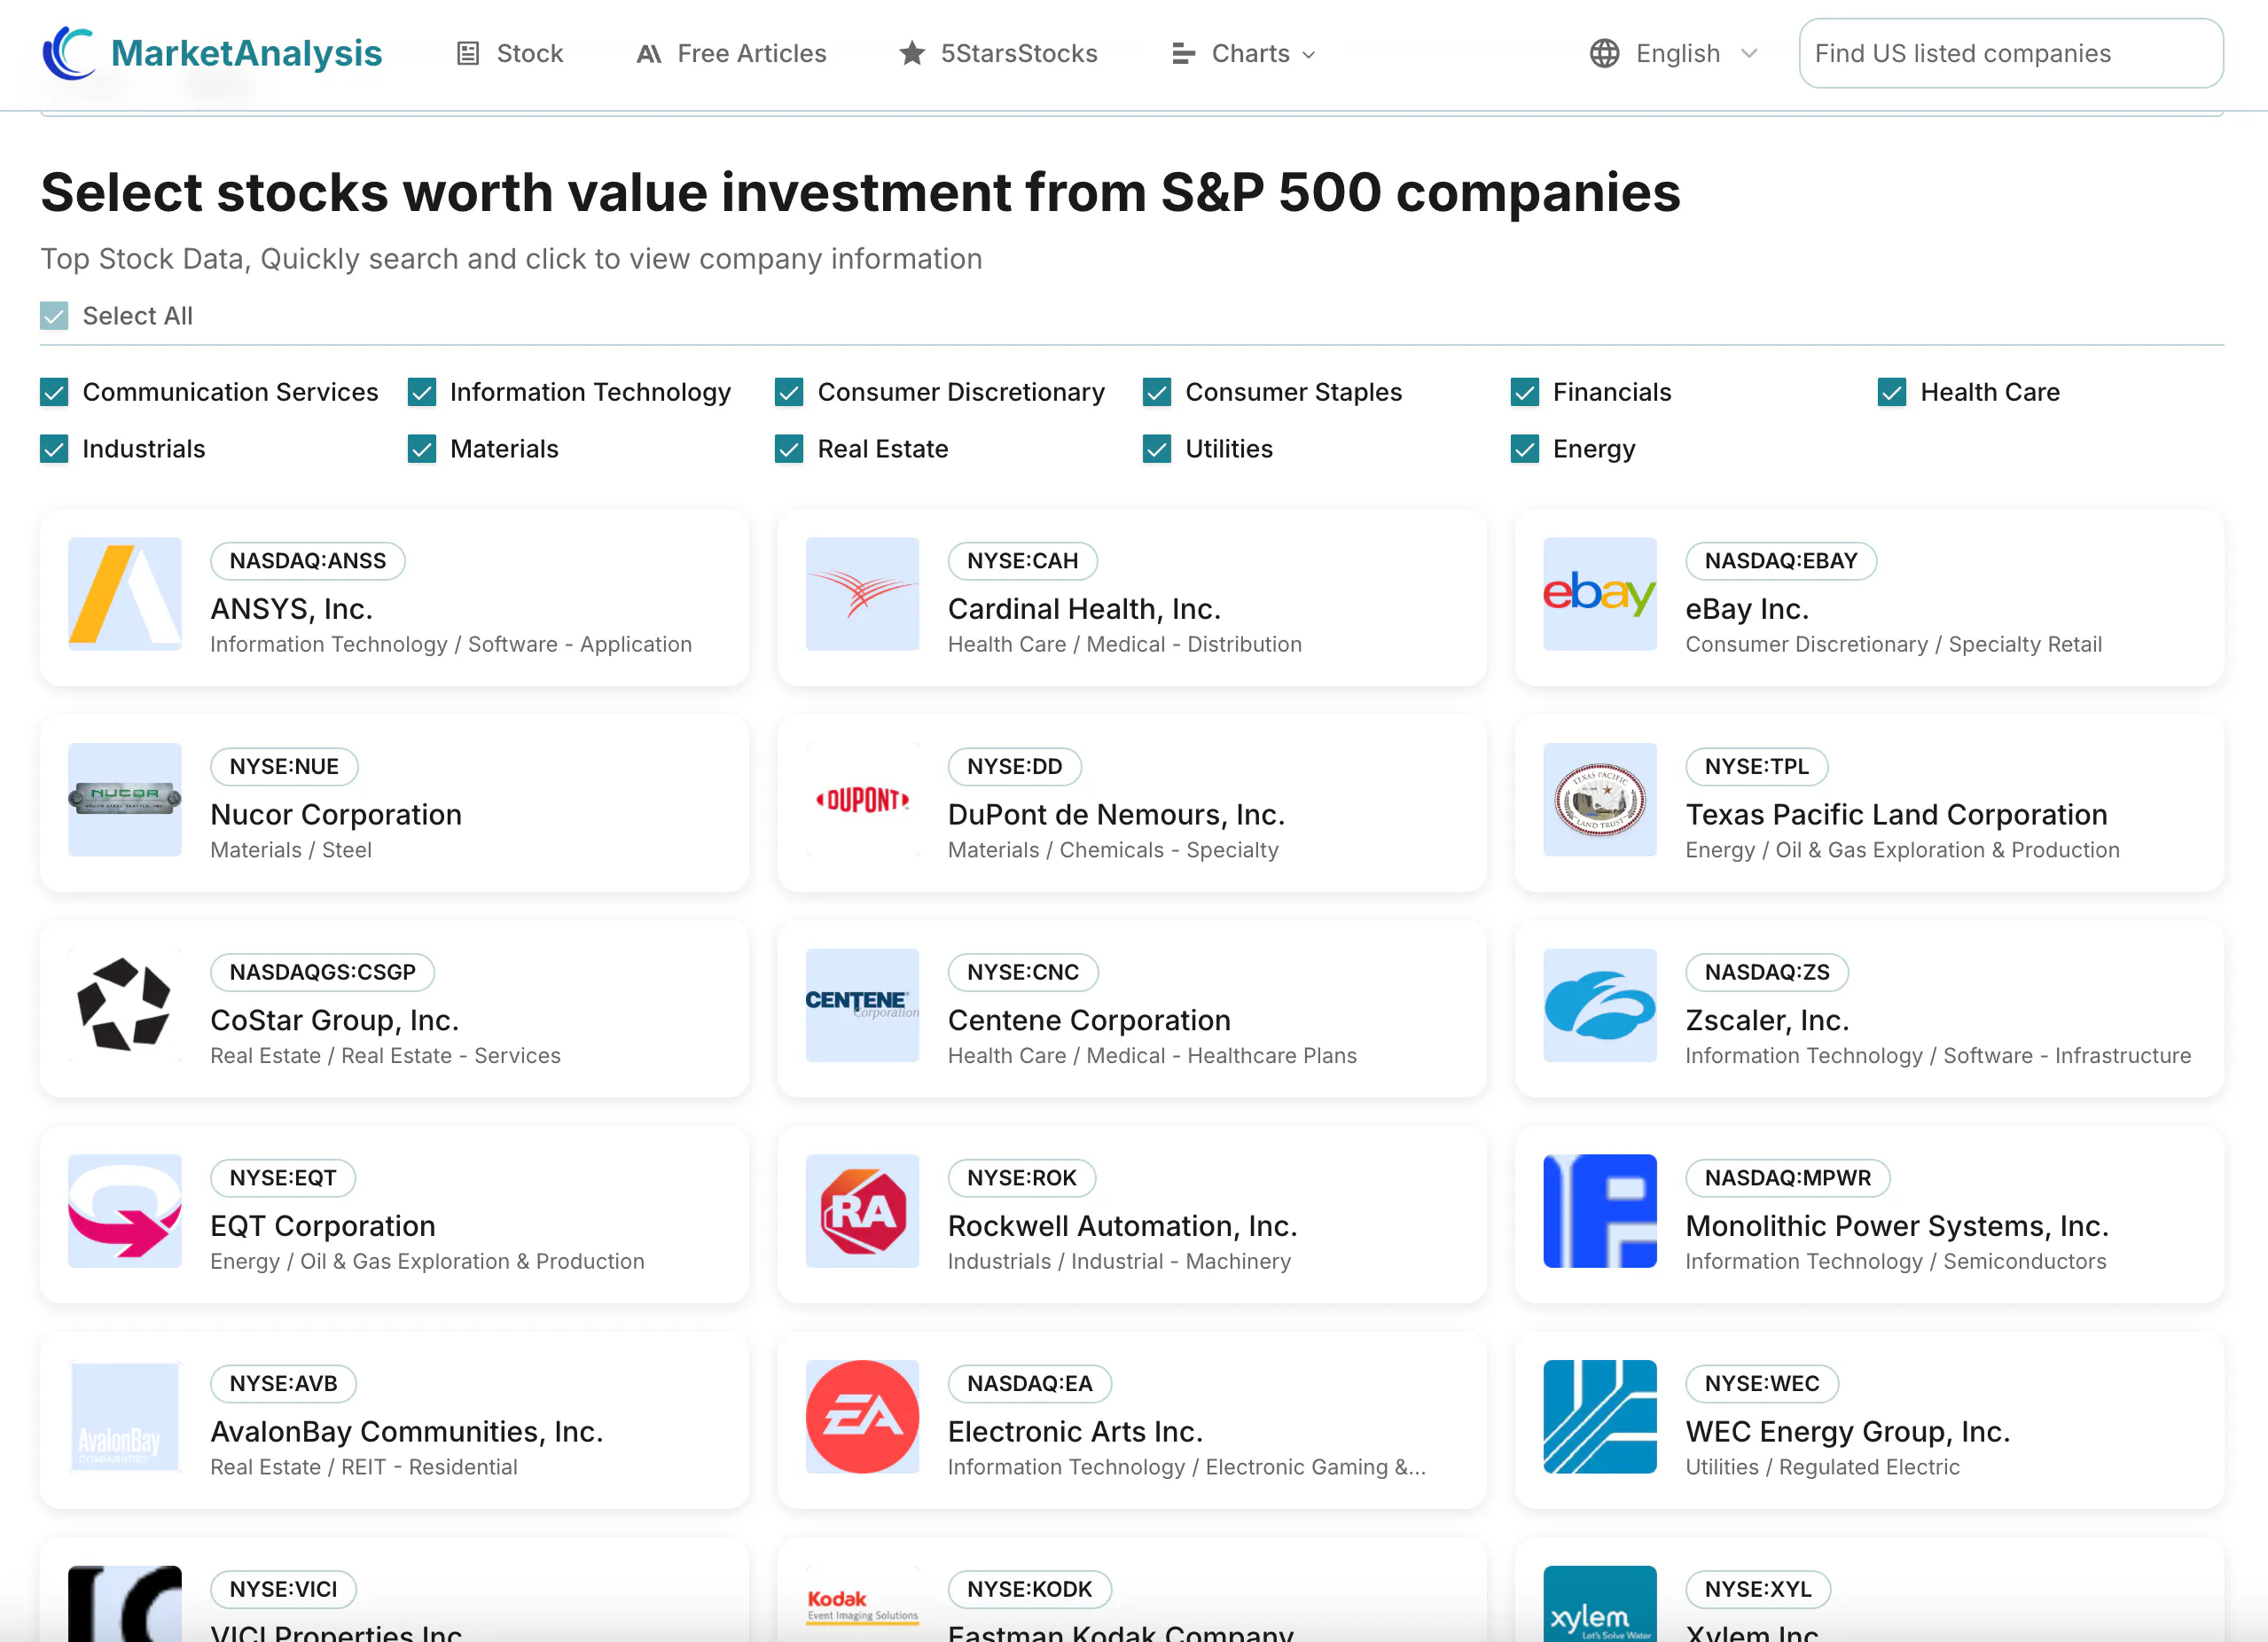This screenshot has width=2268, height=1642.
Task: Click the 5StarsStocks star icon
Action: 912,53
